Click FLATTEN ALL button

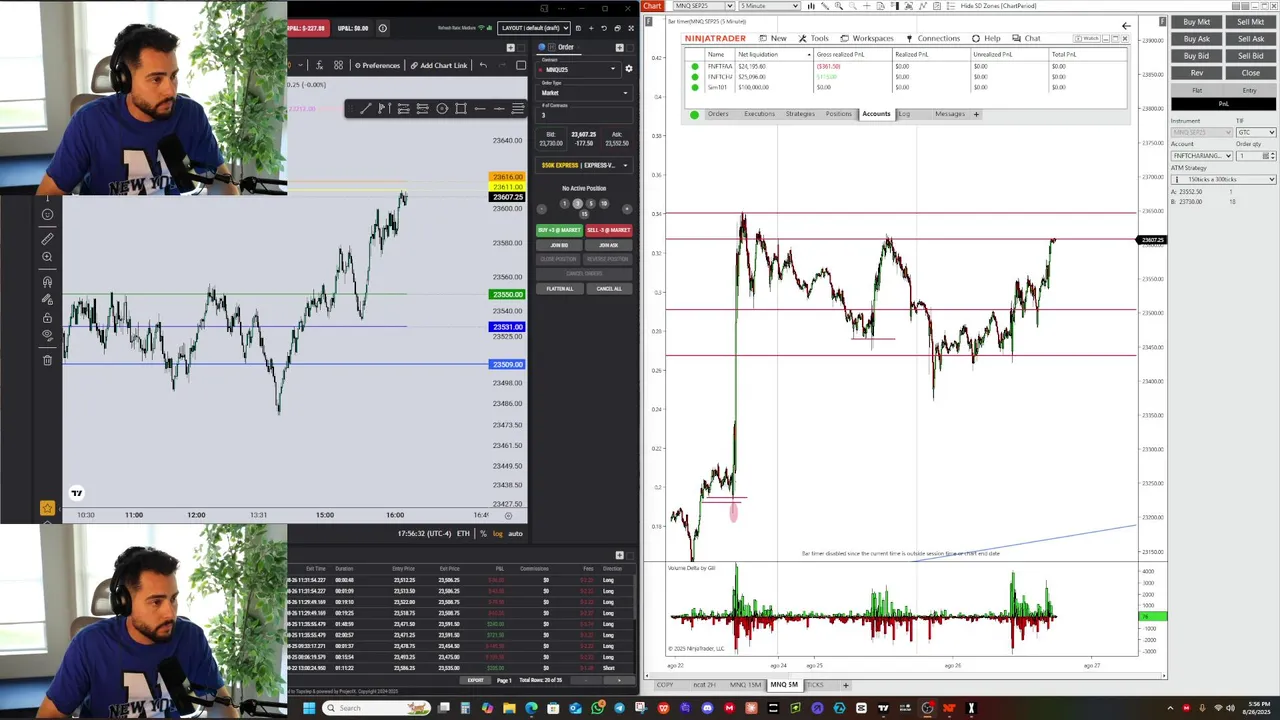(x=559, y=288)
